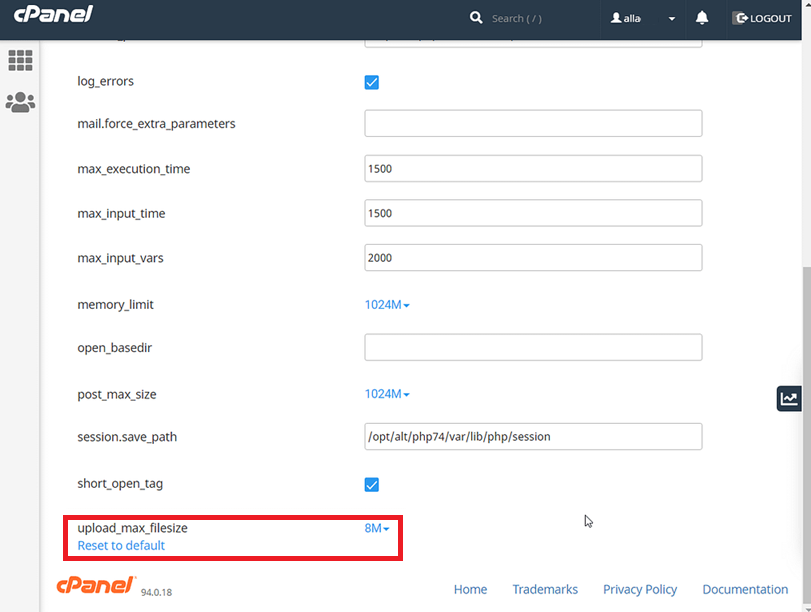Uncheck the short_open_tag option
The height and width of the screenshot is (612, 811).
[371, 484]
